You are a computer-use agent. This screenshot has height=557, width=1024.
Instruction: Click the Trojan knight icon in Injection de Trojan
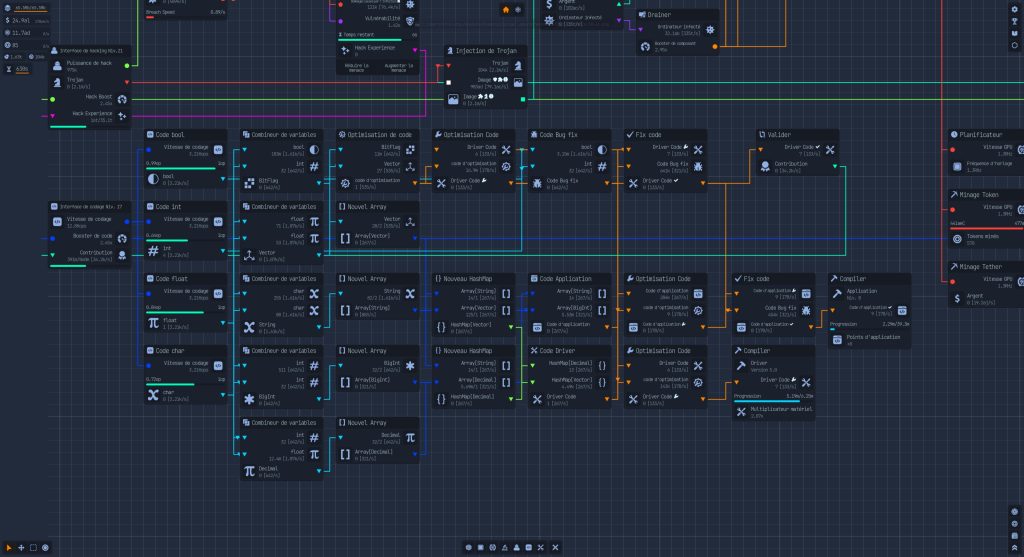pos(518,66)
